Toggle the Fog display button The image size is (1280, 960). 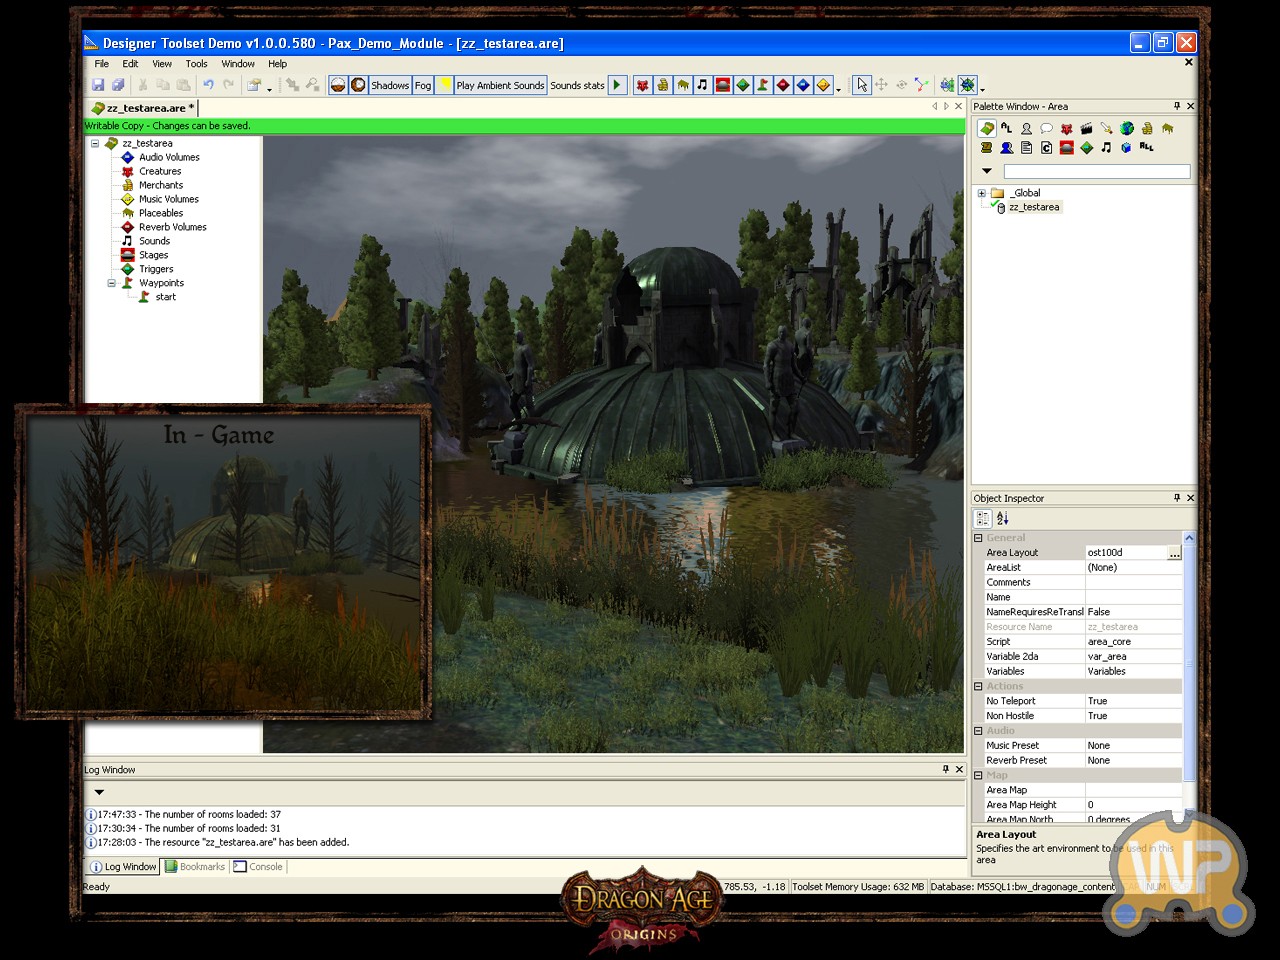pos(423,85)
